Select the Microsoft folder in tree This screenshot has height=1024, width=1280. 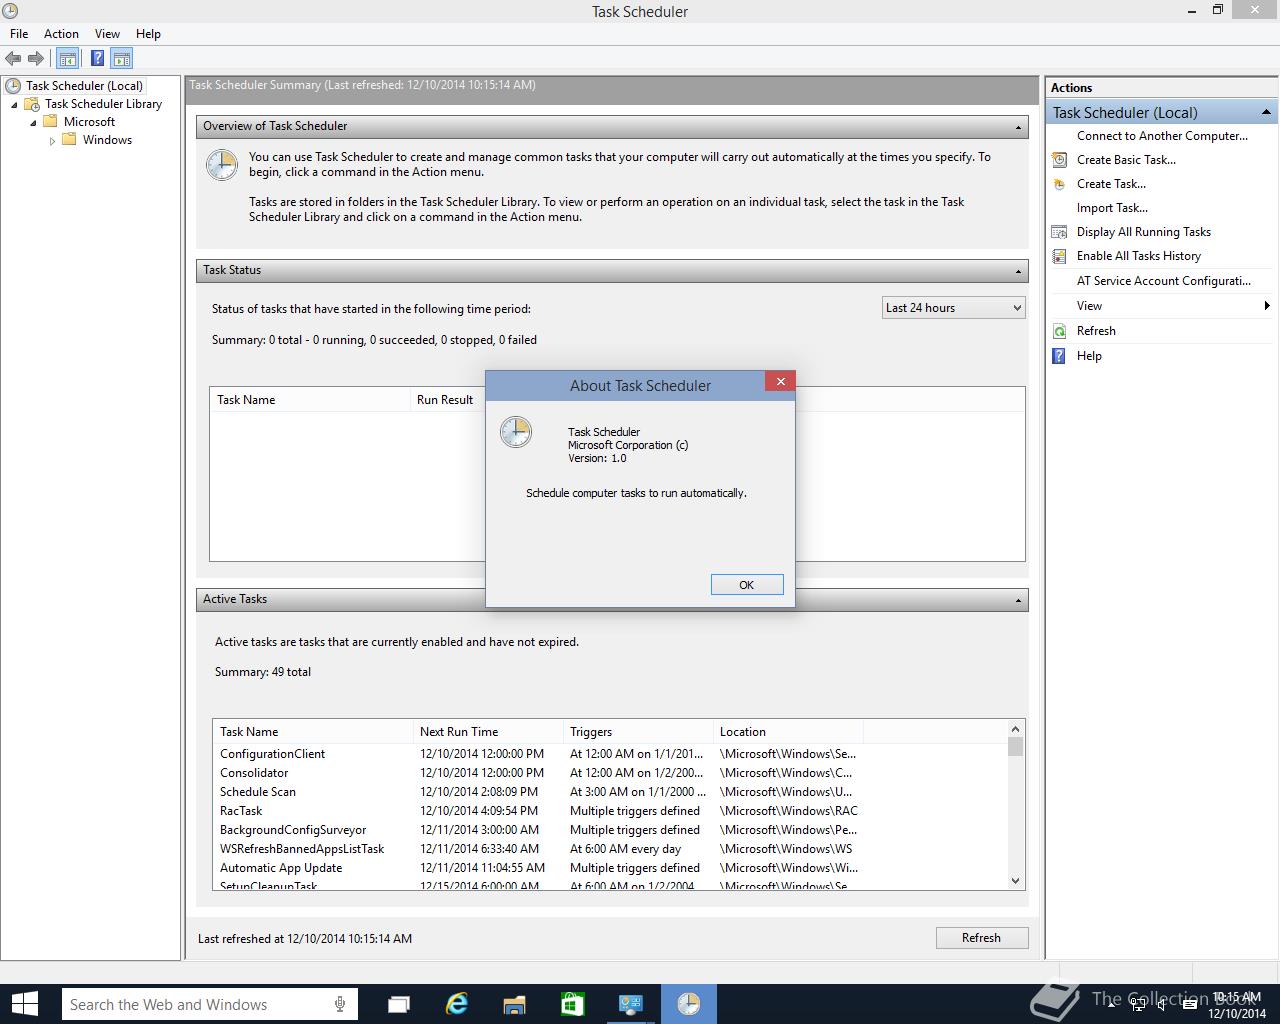point(89,122)
